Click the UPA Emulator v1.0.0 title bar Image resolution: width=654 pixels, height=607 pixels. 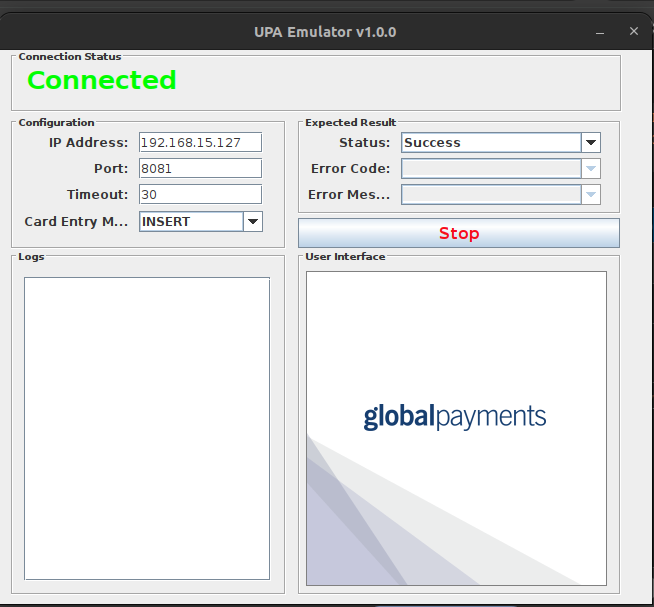click(325, 32)
